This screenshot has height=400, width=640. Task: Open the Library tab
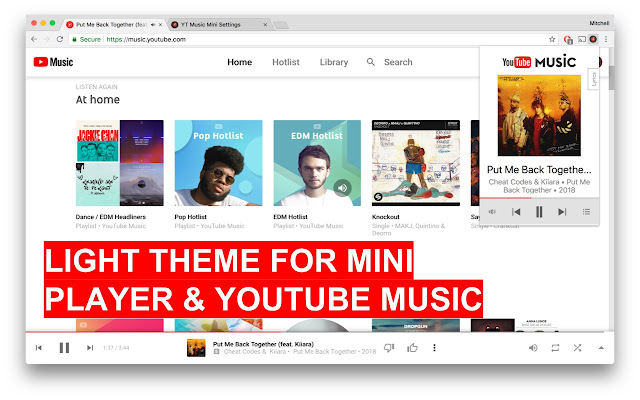click(x=334, y=62)
